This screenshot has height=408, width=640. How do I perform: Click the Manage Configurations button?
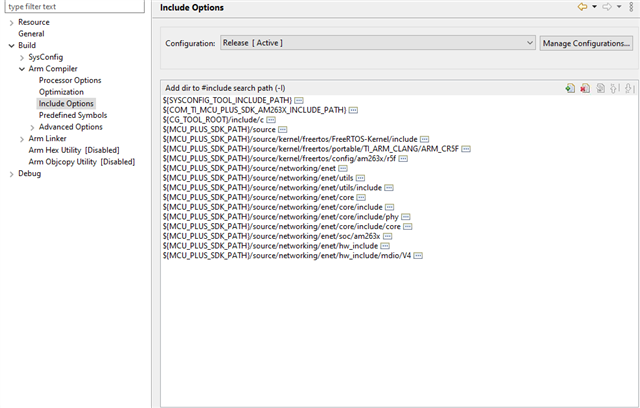(586, 43)
